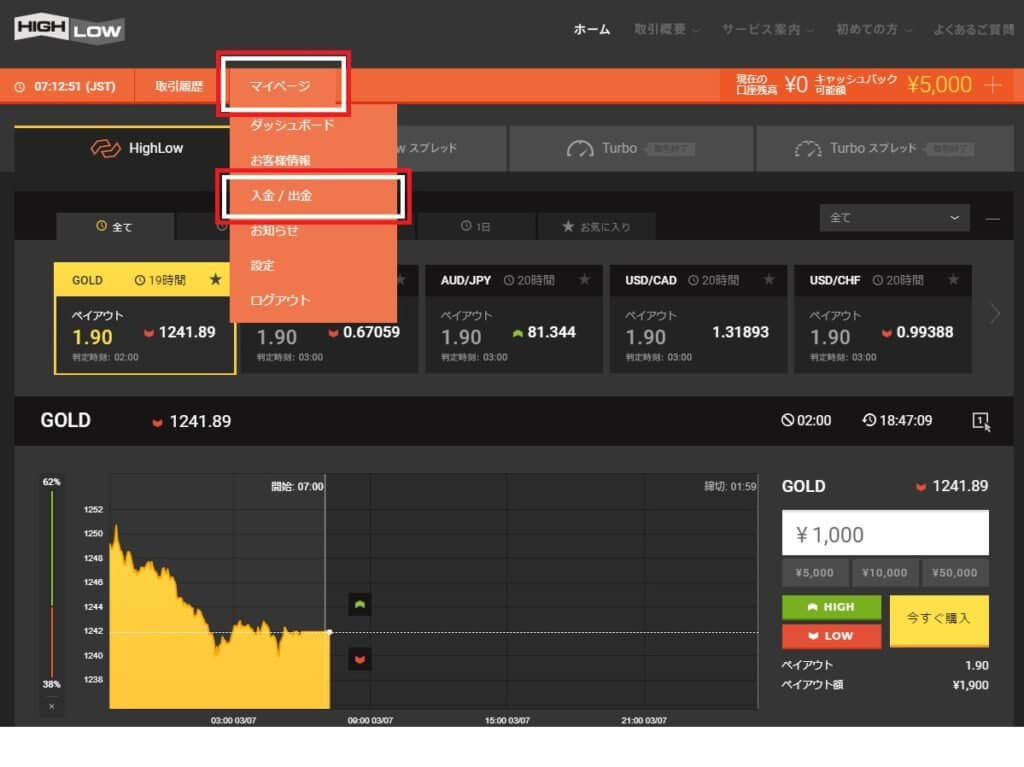The width and height of the screenshot is (1024, 767).
Task: Set amount with ¥10,000 preset button
Action: pos(884,573)
